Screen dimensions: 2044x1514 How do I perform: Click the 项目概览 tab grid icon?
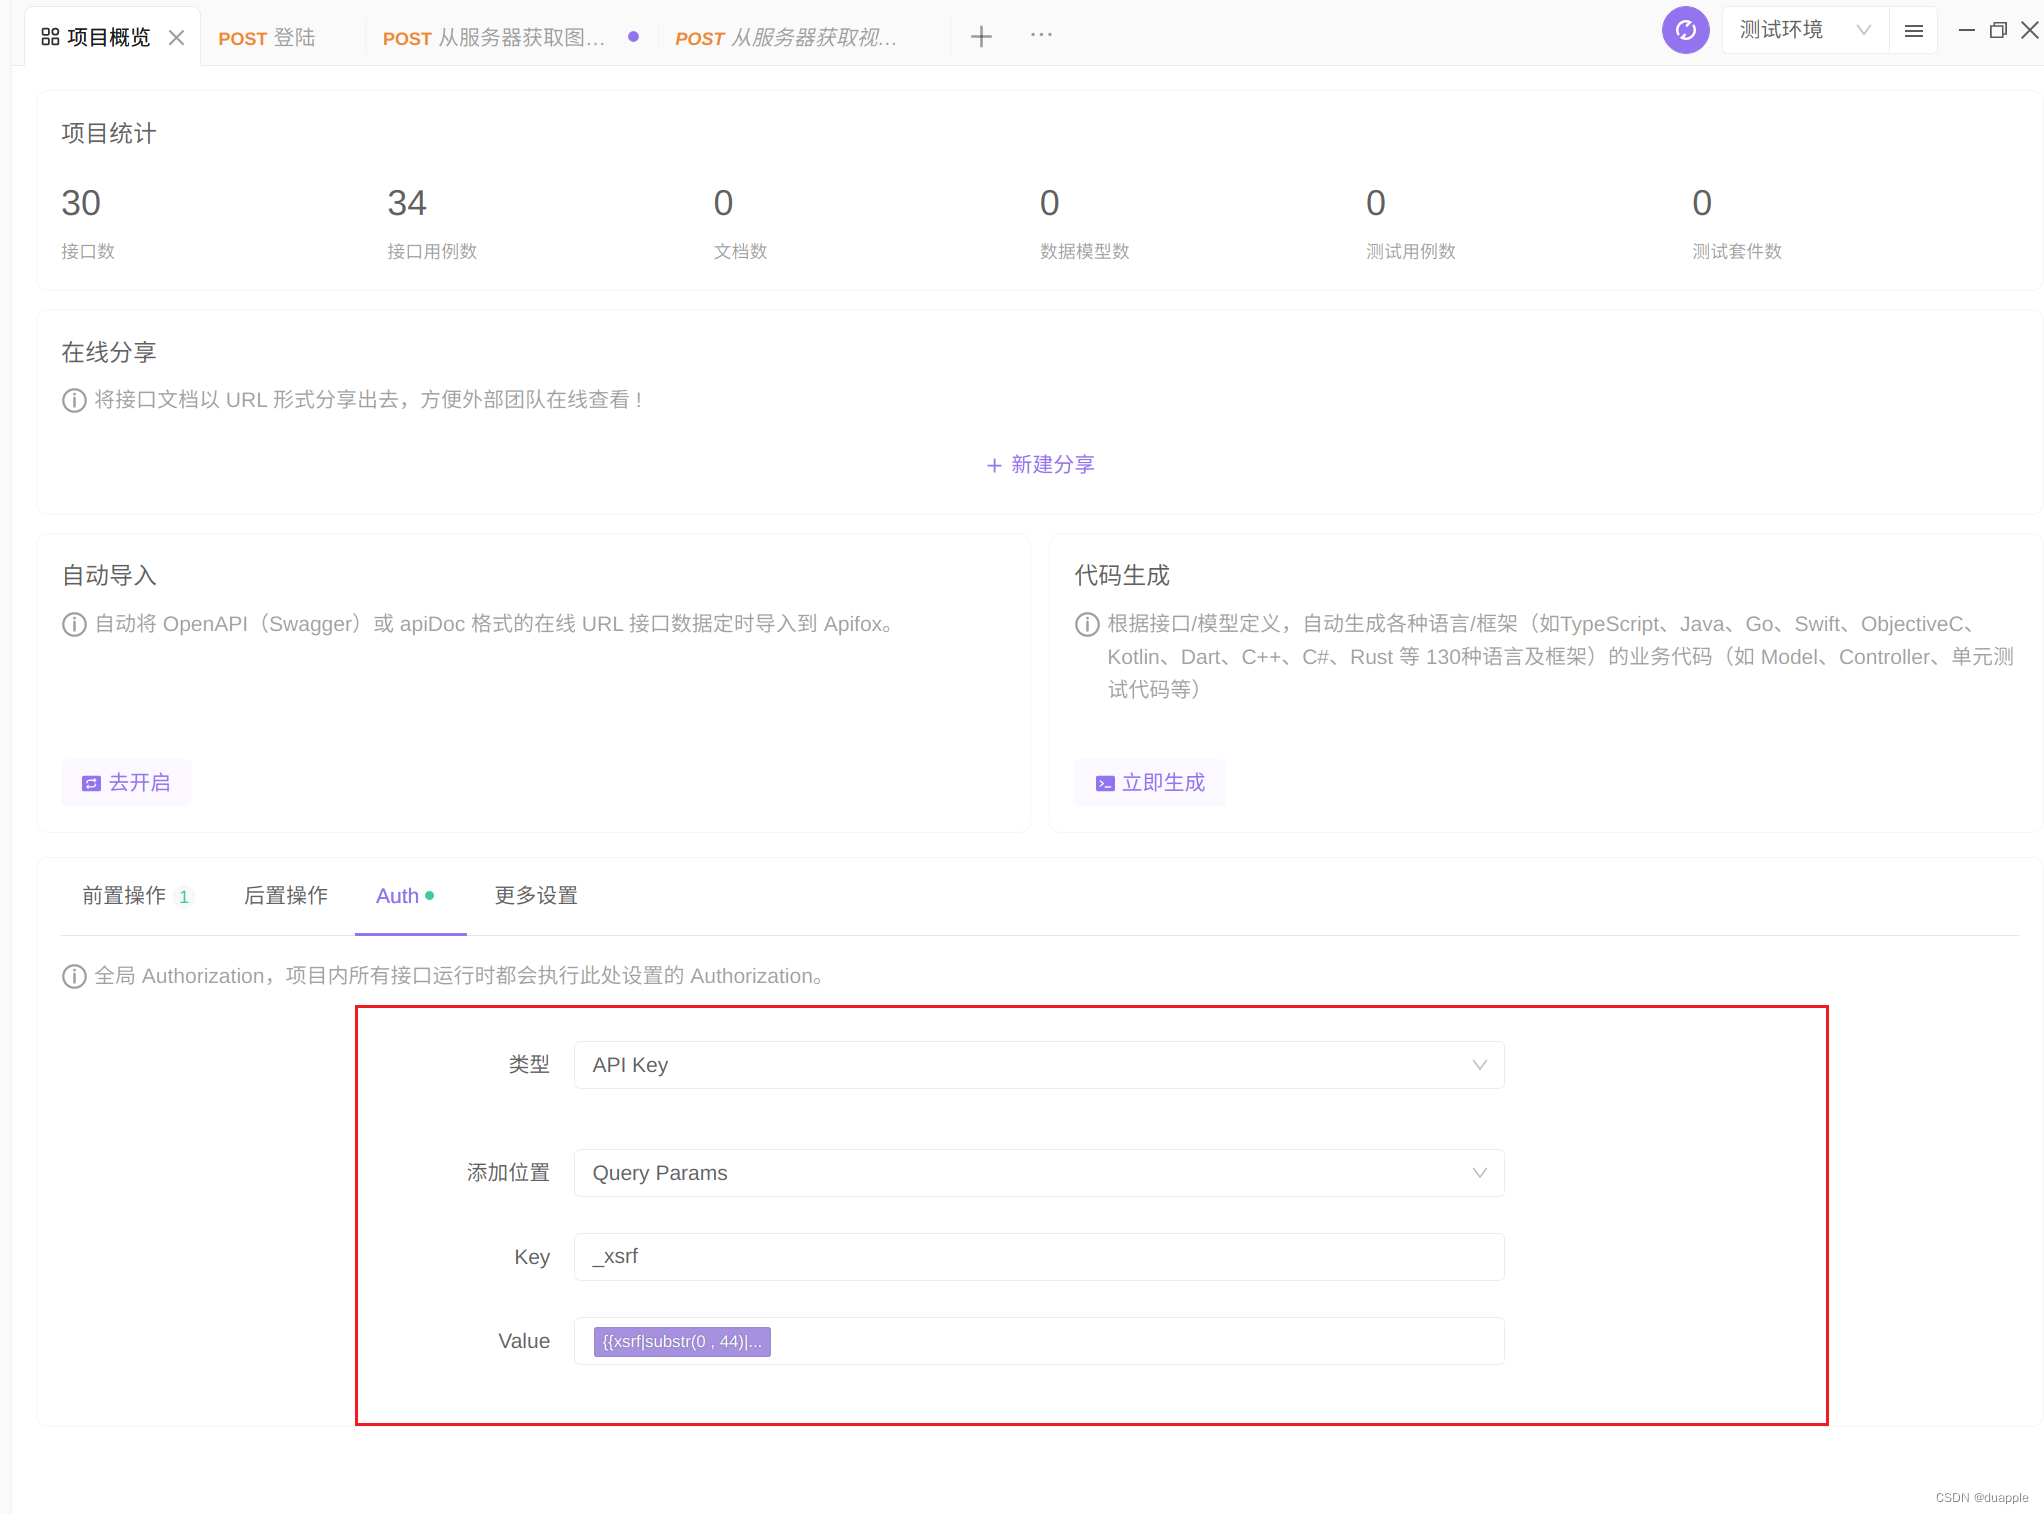pos(50,37)
